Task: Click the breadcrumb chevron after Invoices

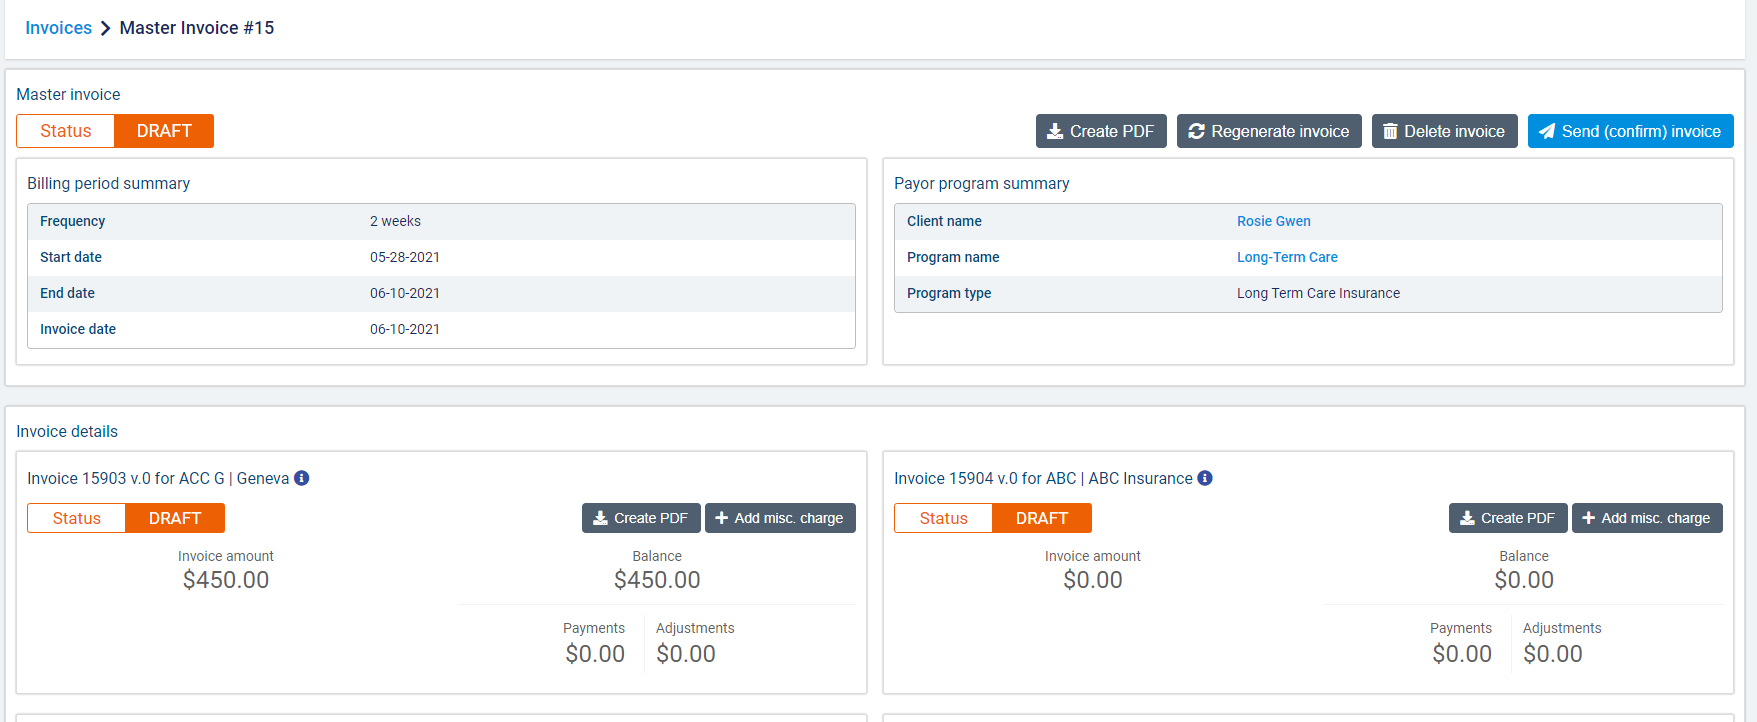Action: pos(105,28)
